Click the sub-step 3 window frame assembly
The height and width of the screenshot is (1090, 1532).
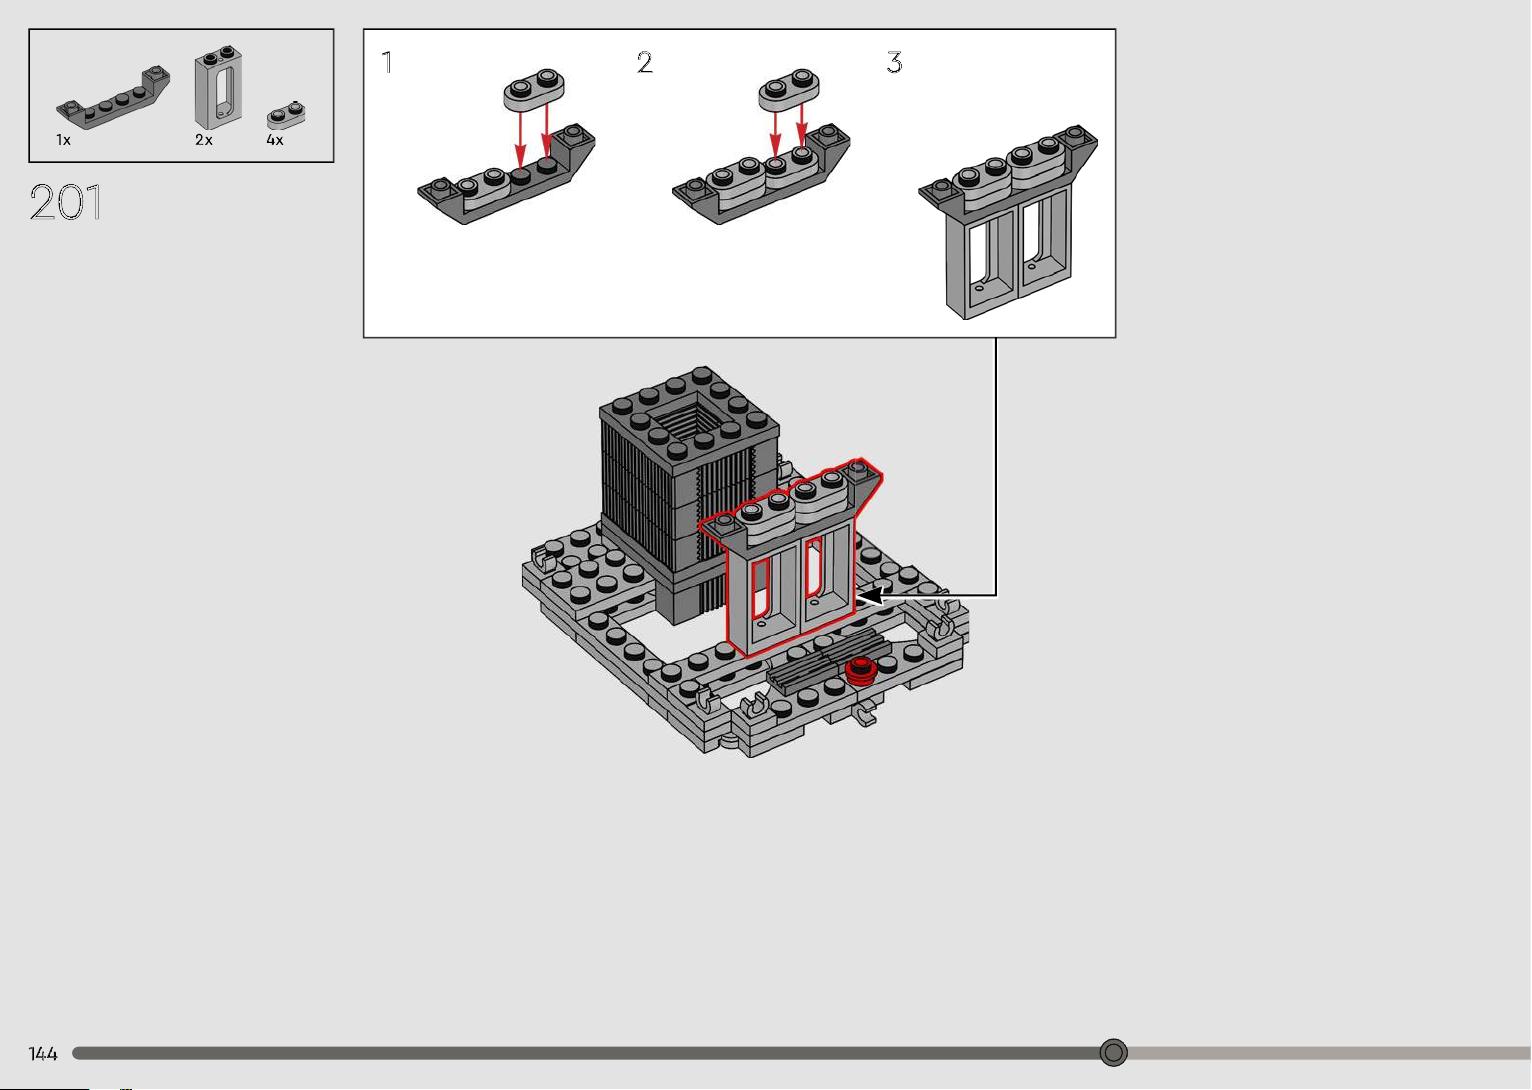1008,222
